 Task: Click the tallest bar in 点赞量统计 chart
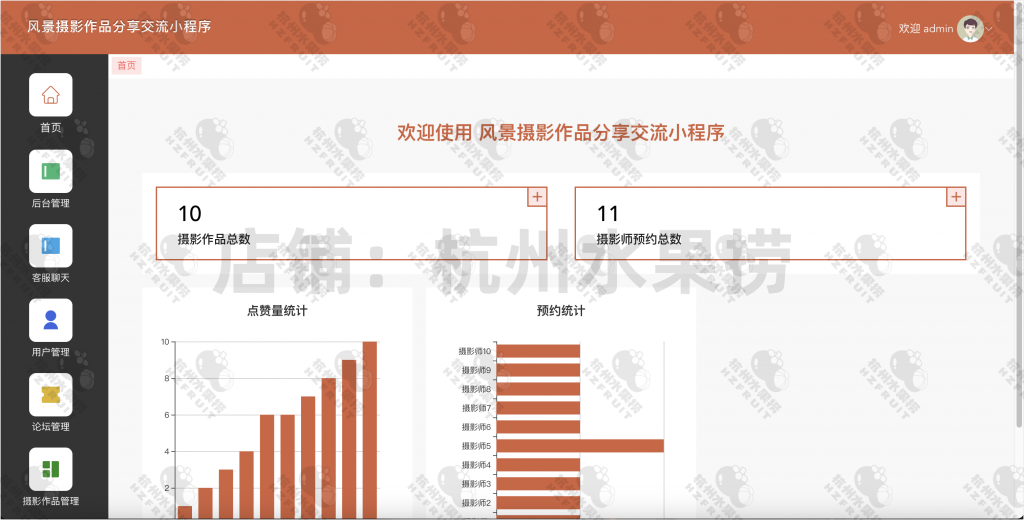click(x=370, y=430)
